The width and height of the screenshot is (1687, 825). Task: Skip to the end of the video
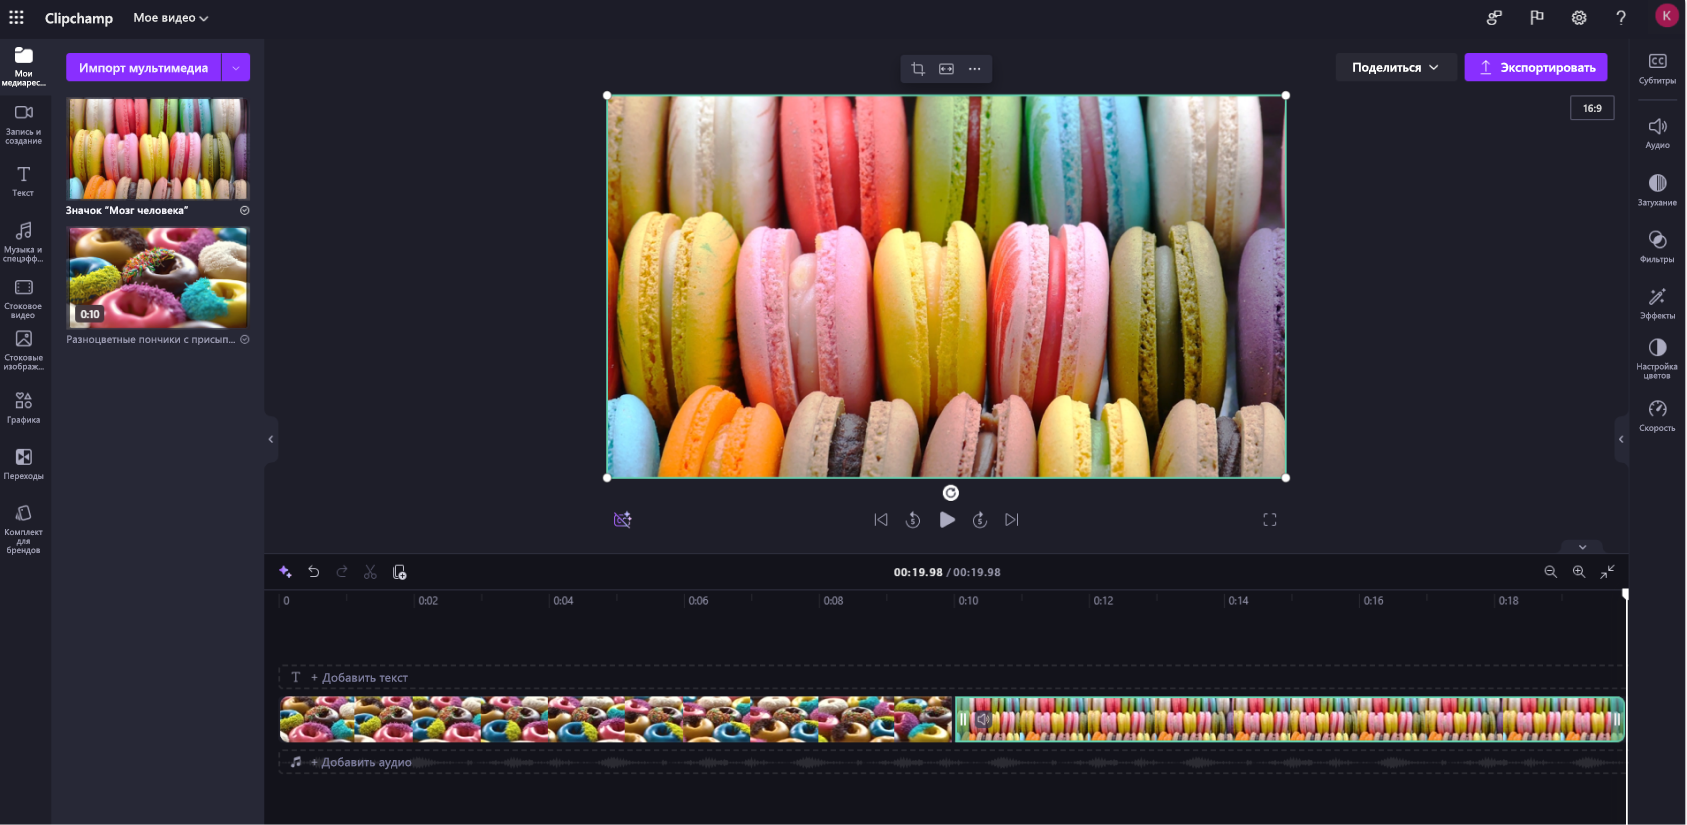[x=1012, y=520]
